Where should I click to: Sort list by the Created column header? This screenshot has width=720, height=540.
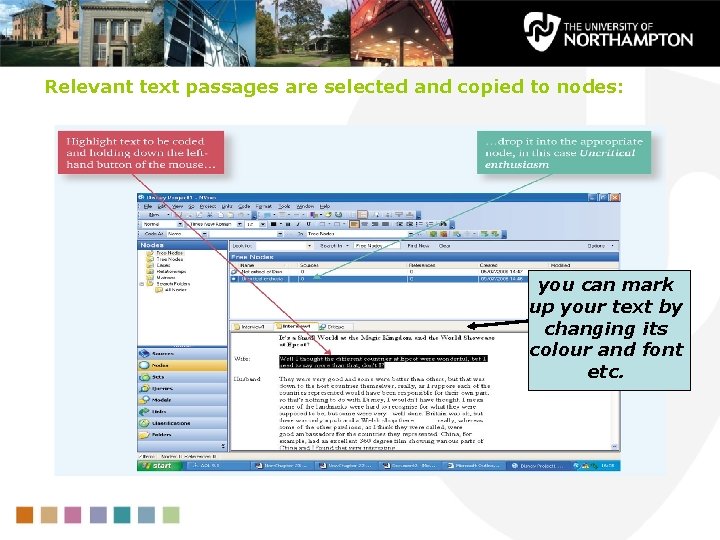(x=513, y=265)
